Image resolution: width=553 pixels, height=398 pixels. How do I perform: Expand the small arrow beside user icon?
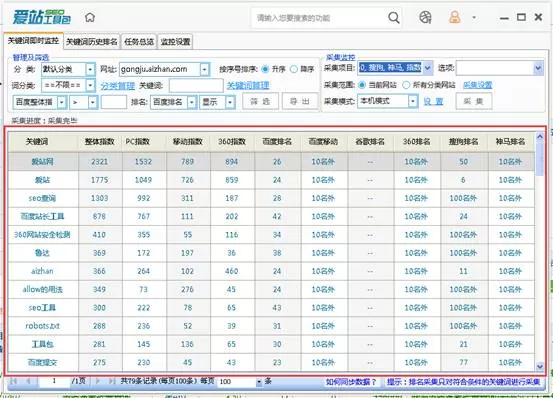(x=474, y=17)
